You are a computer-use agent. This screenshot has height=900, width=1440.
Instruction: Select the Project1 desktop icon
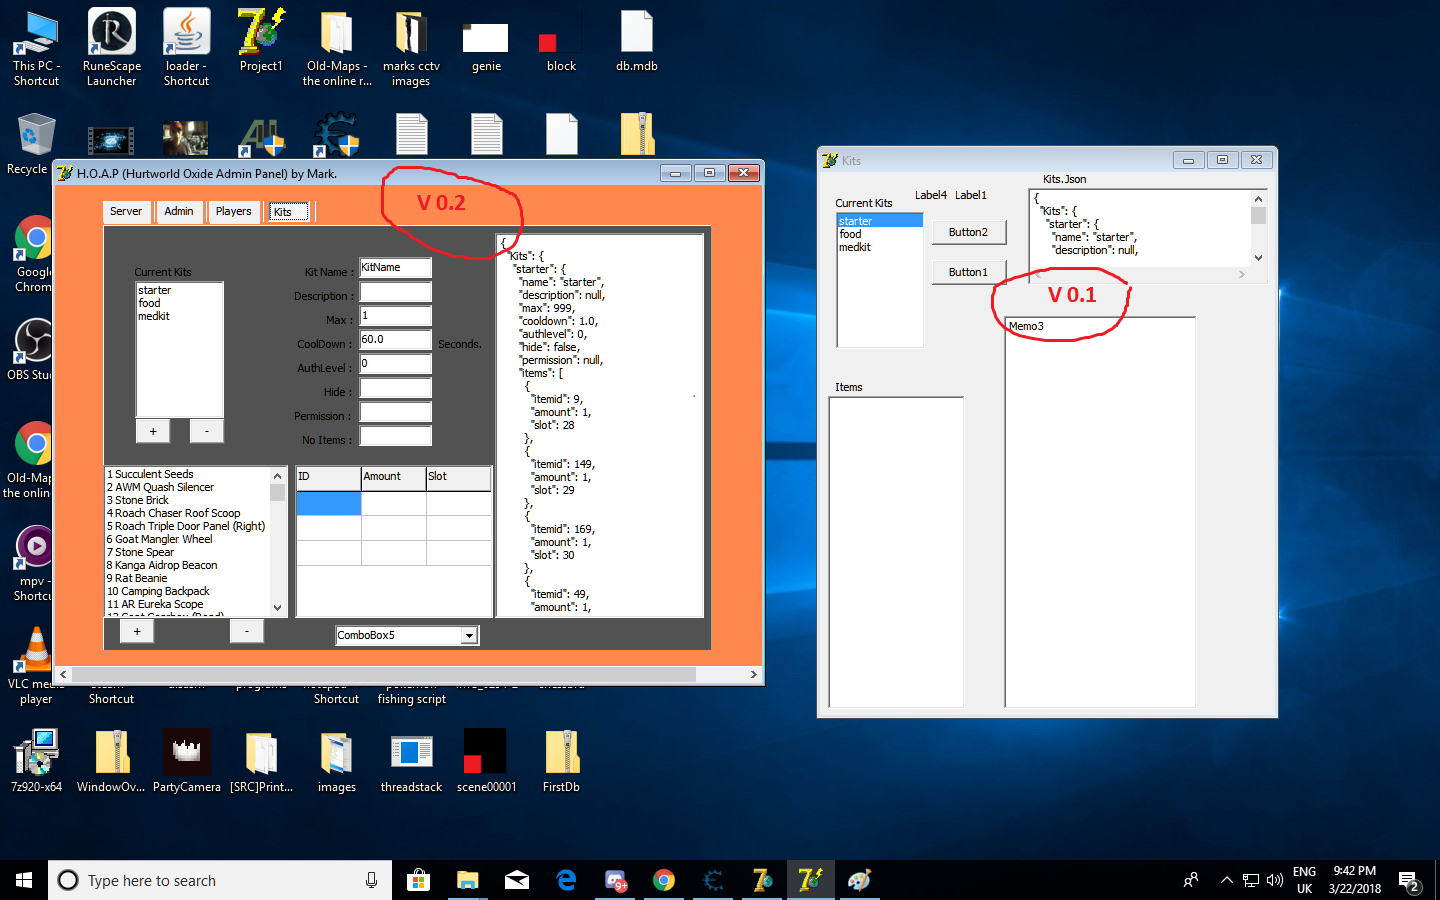pos(261,33)
